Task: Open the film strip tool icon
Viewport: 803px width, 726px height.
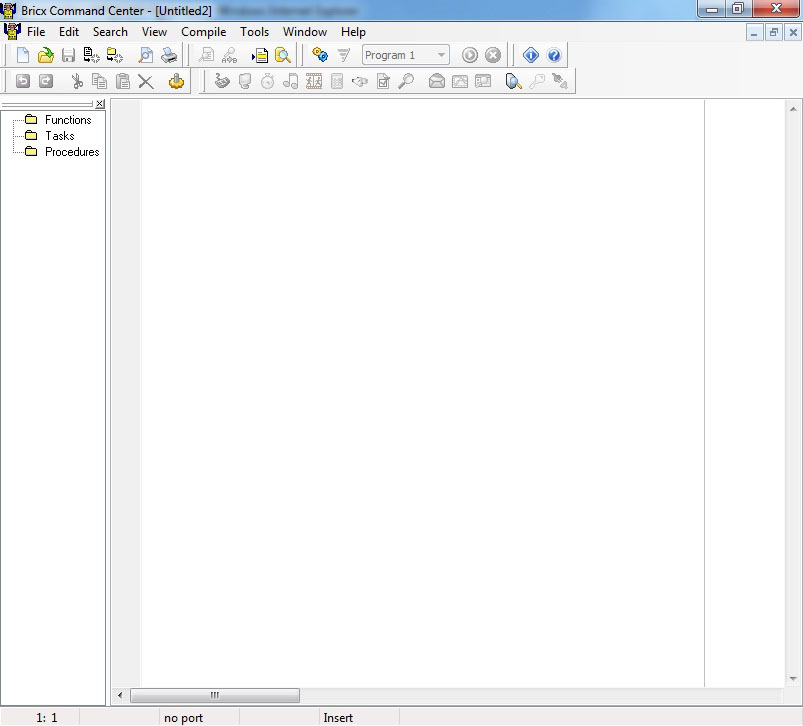Action: (314, 81)
